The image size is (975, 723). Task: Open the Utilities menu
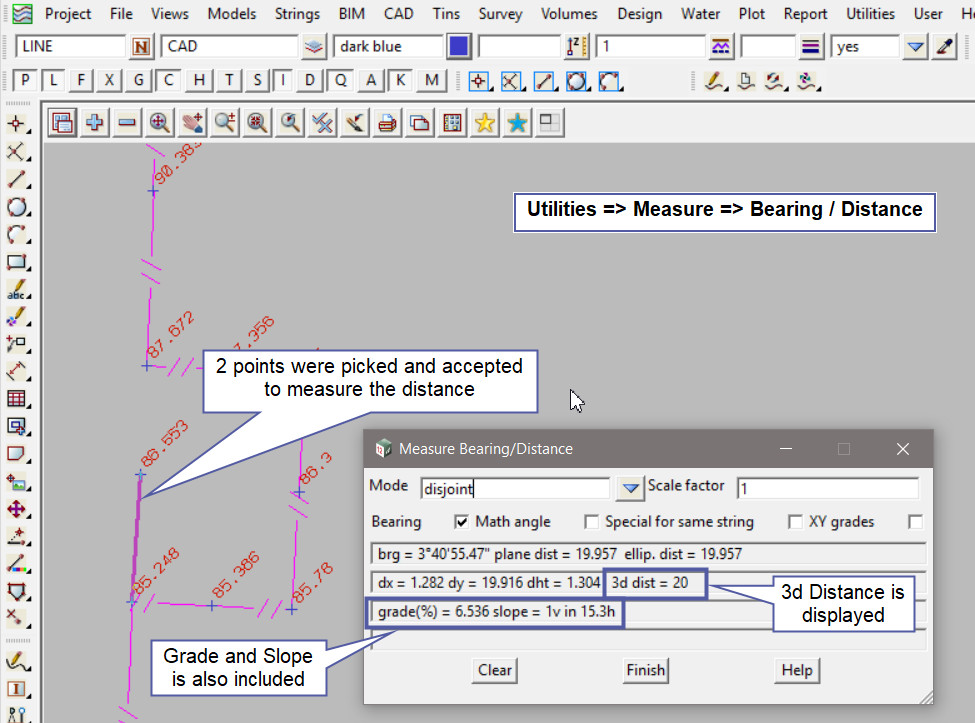870,14
